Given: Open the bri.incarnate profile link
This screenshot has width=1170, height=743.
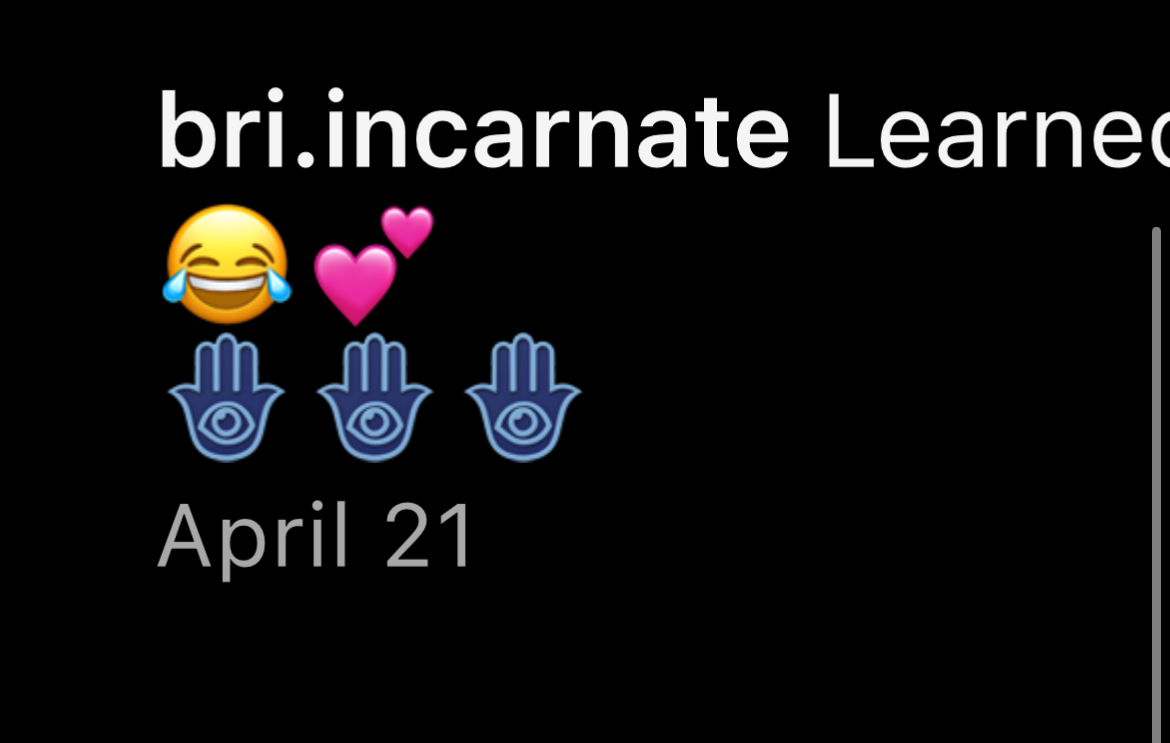Looking at the screenshot, I should tap(474, 131).
